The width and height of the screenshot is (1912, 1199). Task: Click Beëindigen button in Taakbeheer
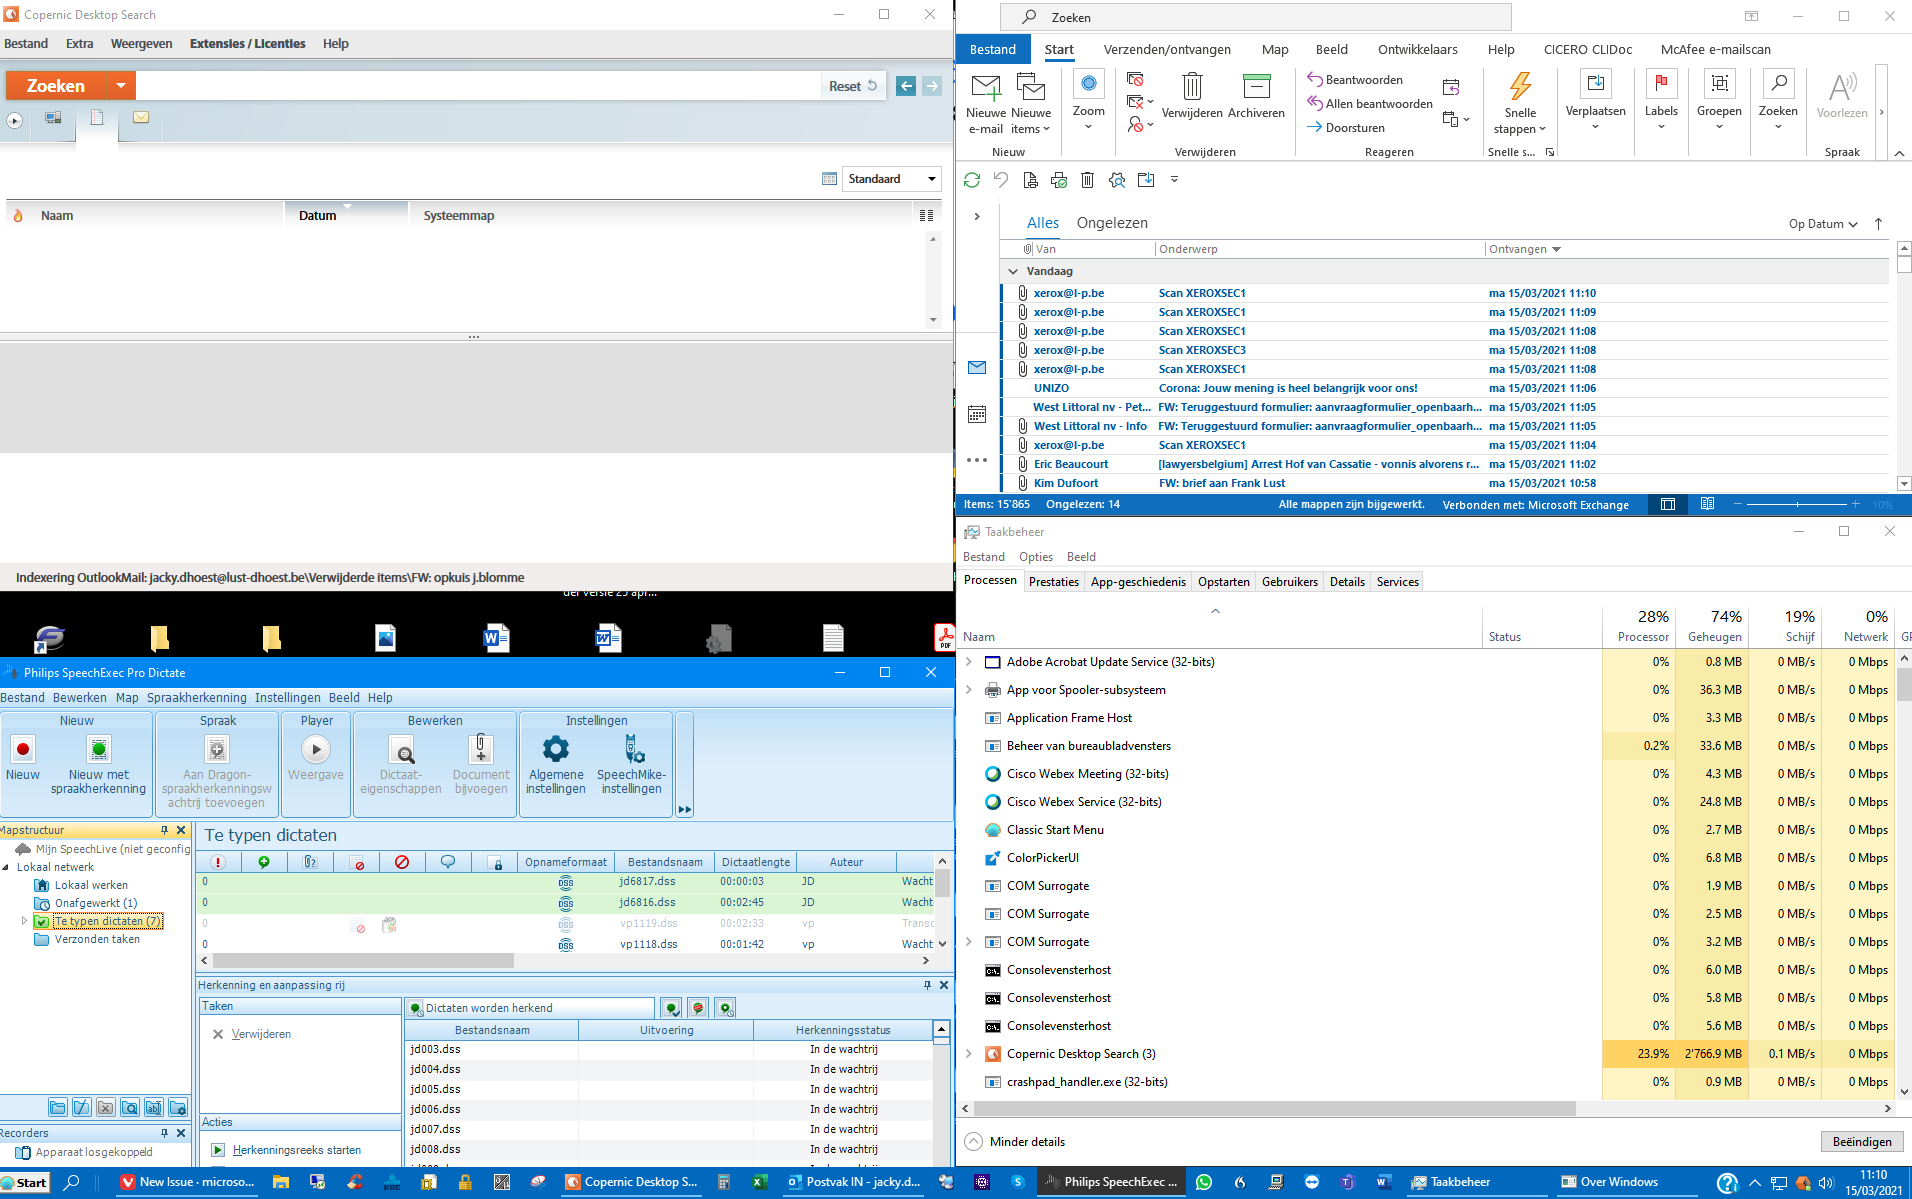[1861, 1142]
